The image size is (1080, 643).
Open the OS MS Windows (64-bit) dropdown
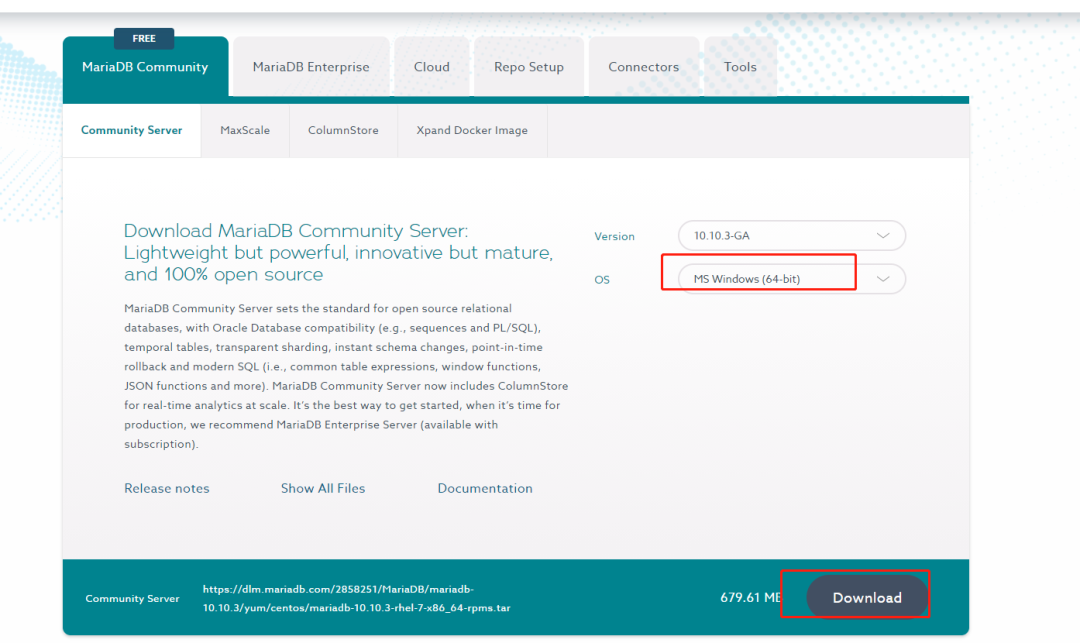click(x=791, y=279)
